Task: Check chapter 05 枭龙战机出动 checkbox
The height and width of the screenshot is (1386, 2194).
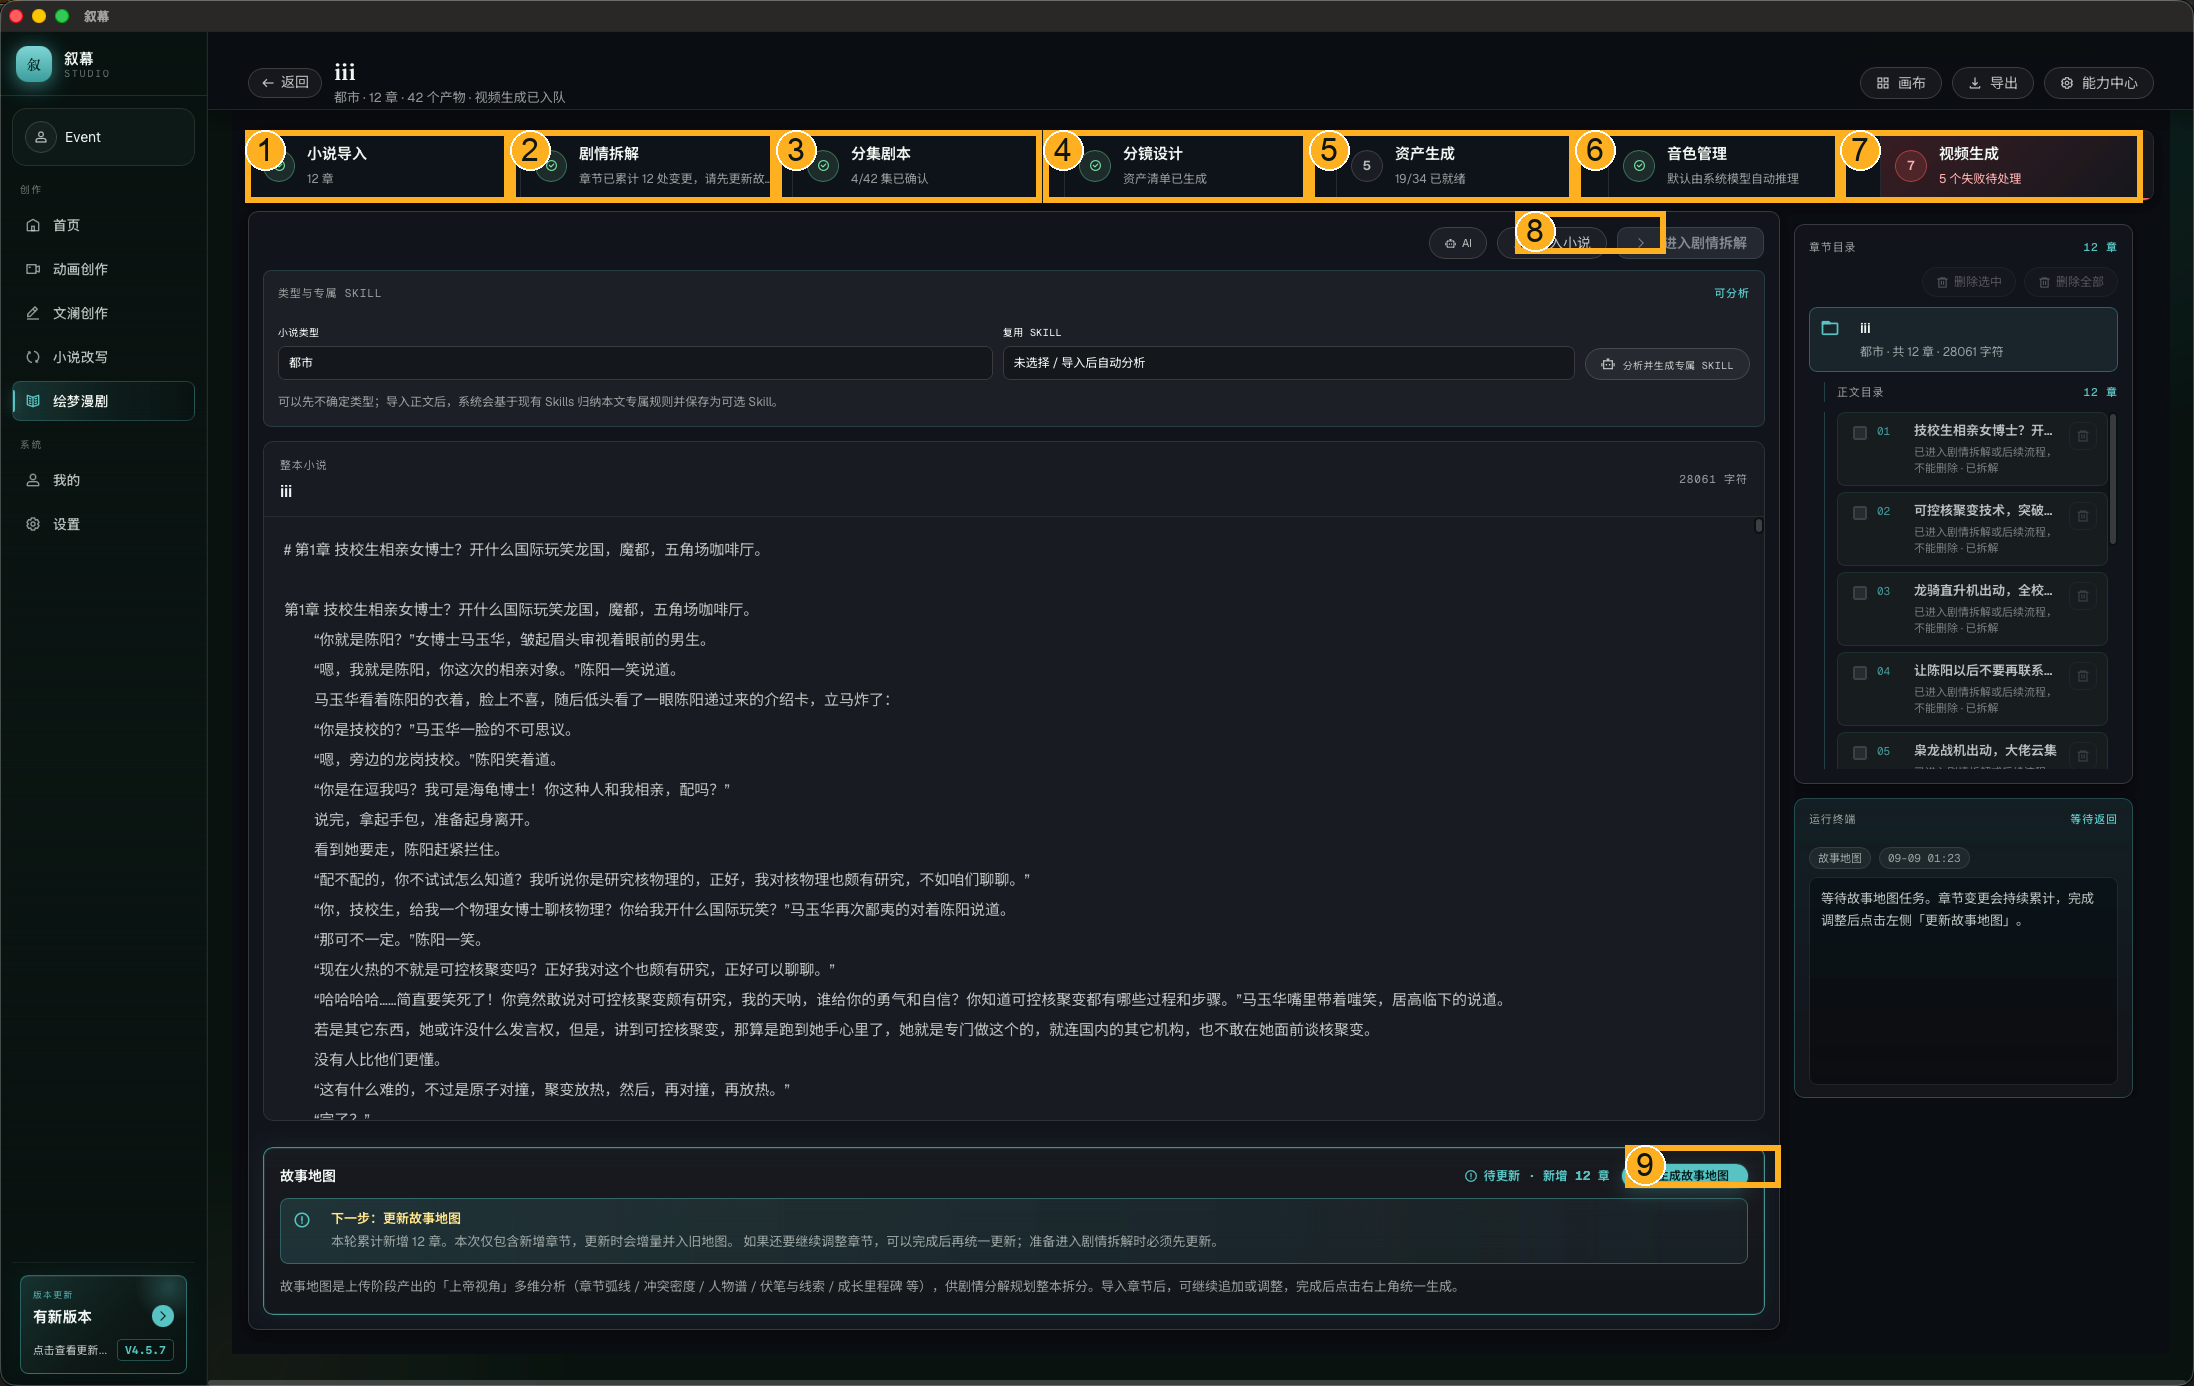Action: point(1860,753)
